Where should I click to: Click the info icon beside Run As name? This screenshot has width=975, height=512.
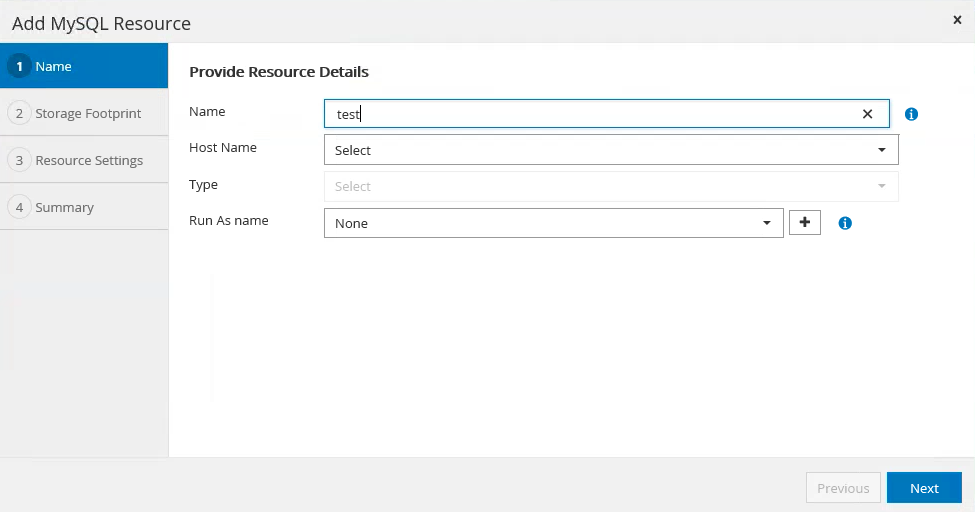click(x=845, y=223)
